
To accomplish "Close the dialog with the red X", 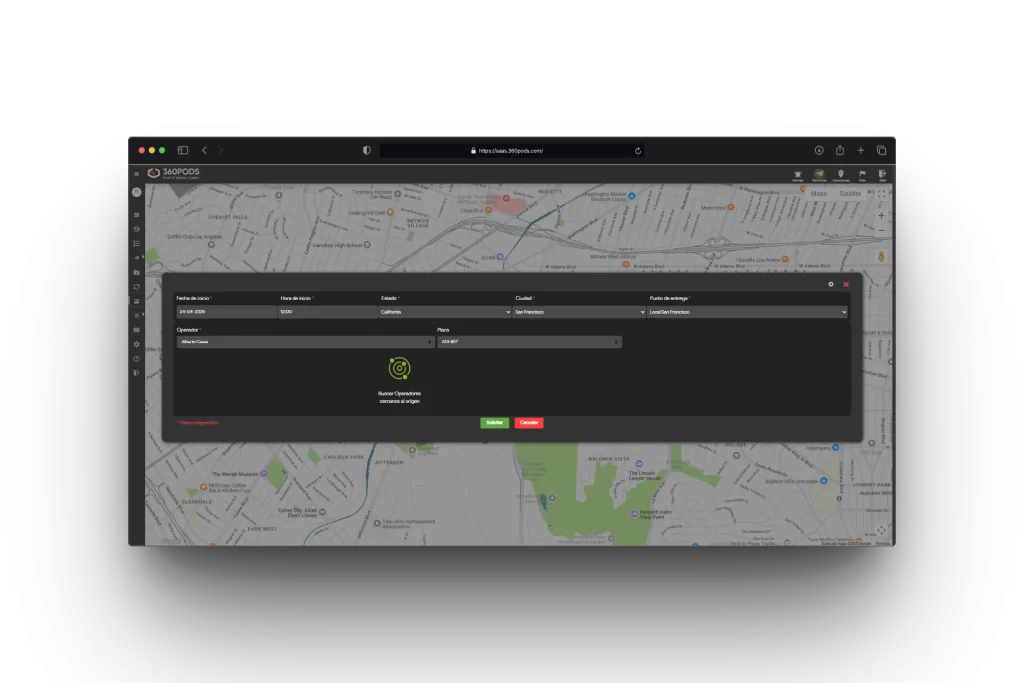I will point(846,284).
